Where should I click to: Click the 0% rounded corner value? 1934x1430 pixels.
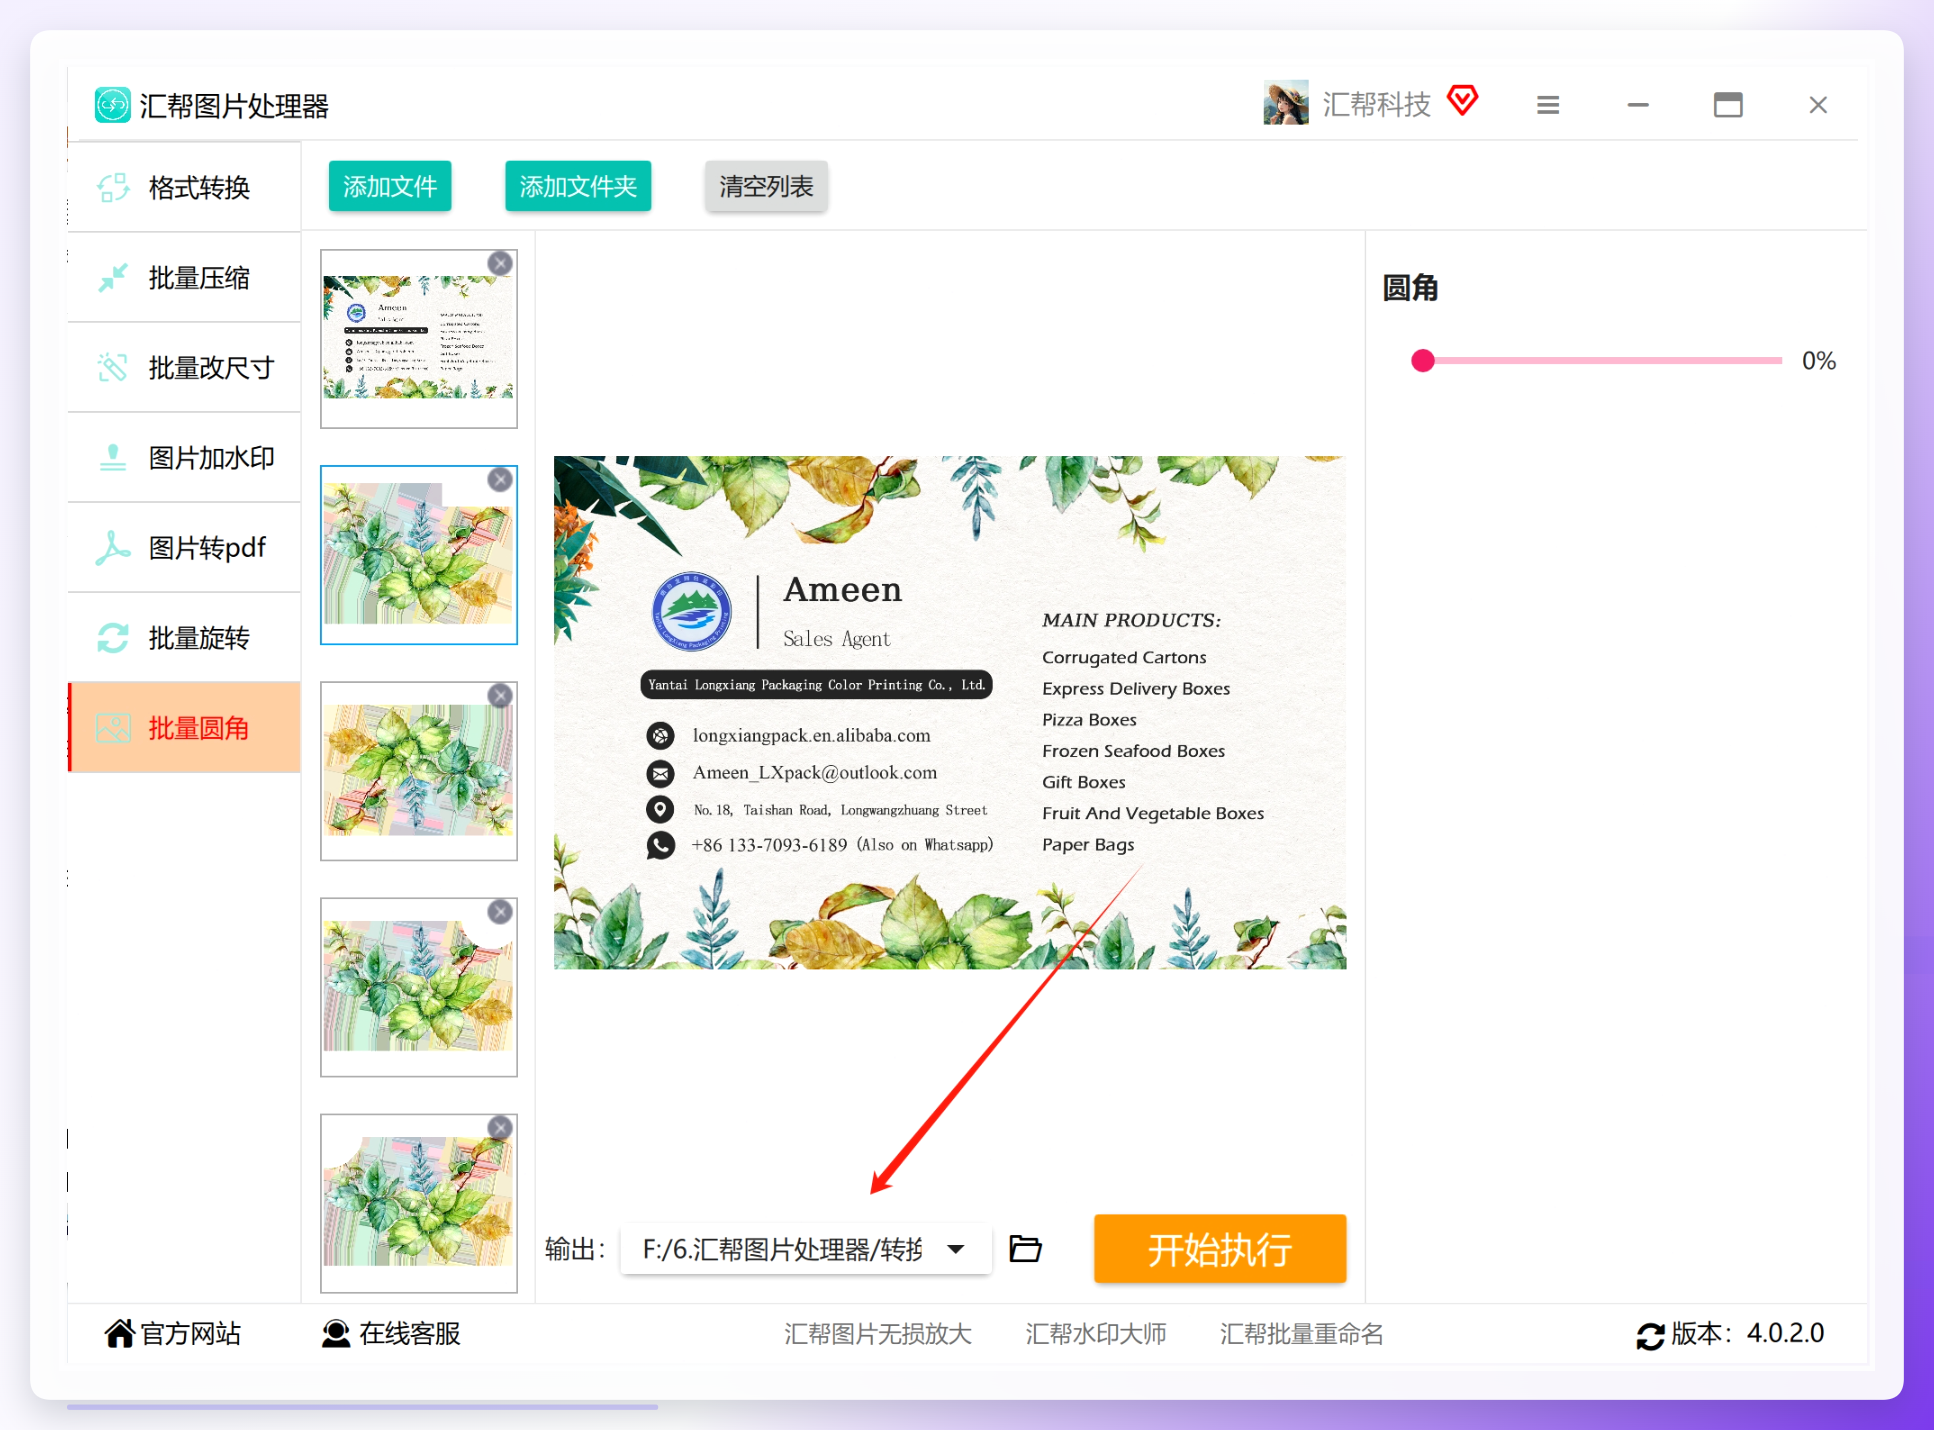(x=1819, y=361)
